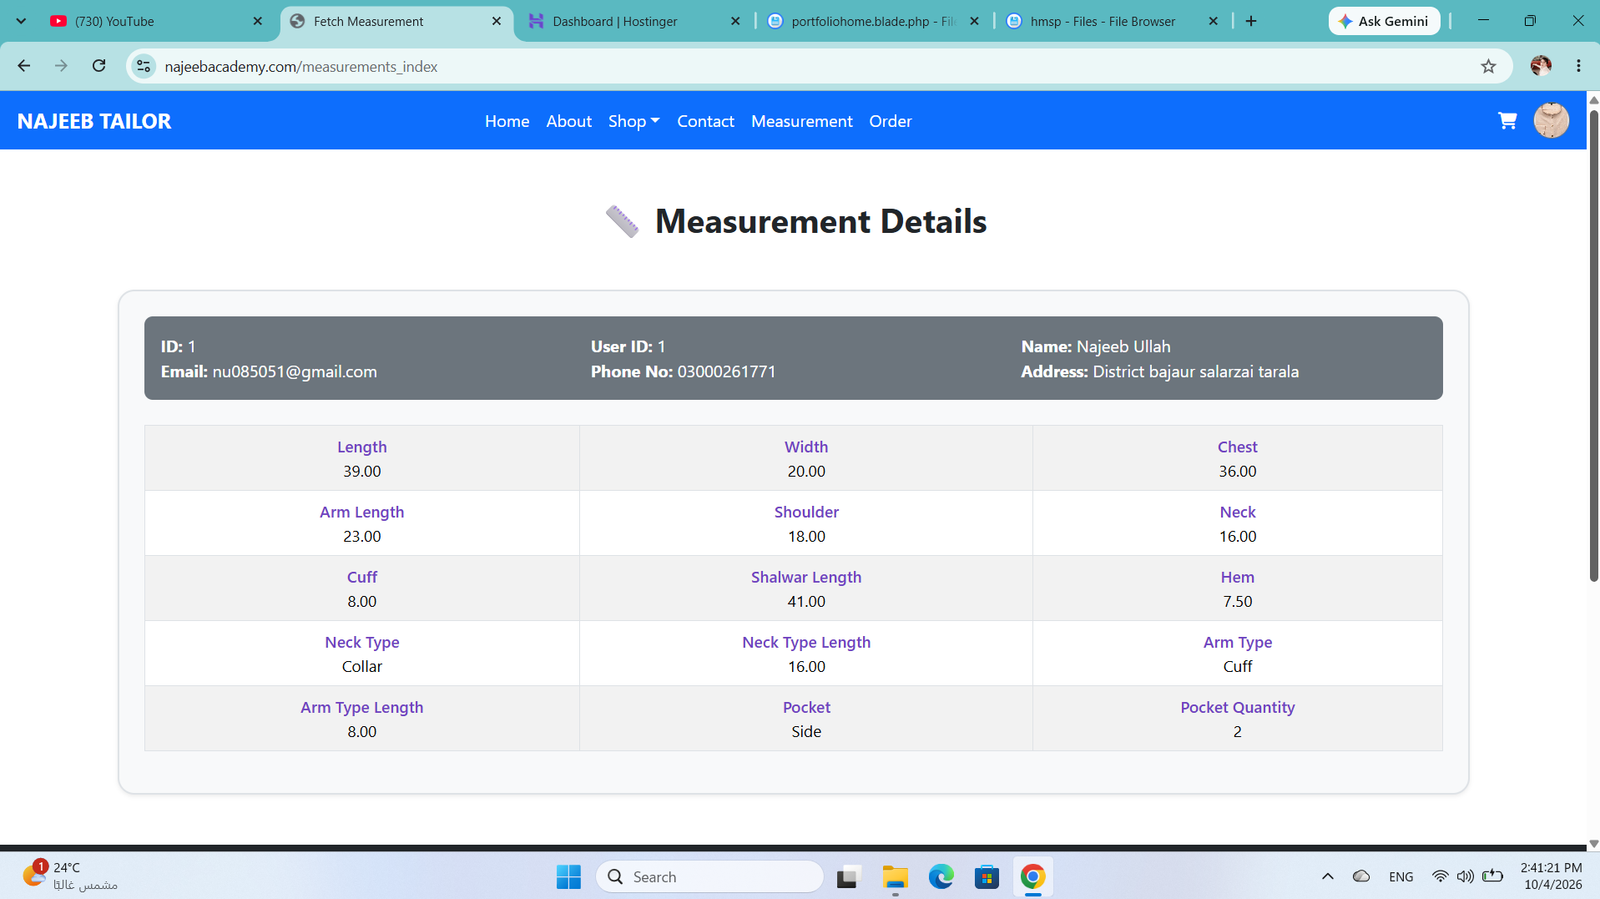Navigate to Measurement in navbar
The image size is (1600, 899).
pos(802,121)
